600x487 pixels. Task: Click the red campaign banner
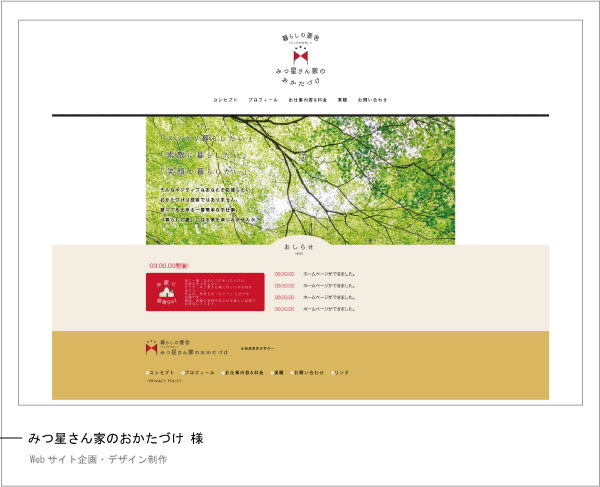(205, 291)
